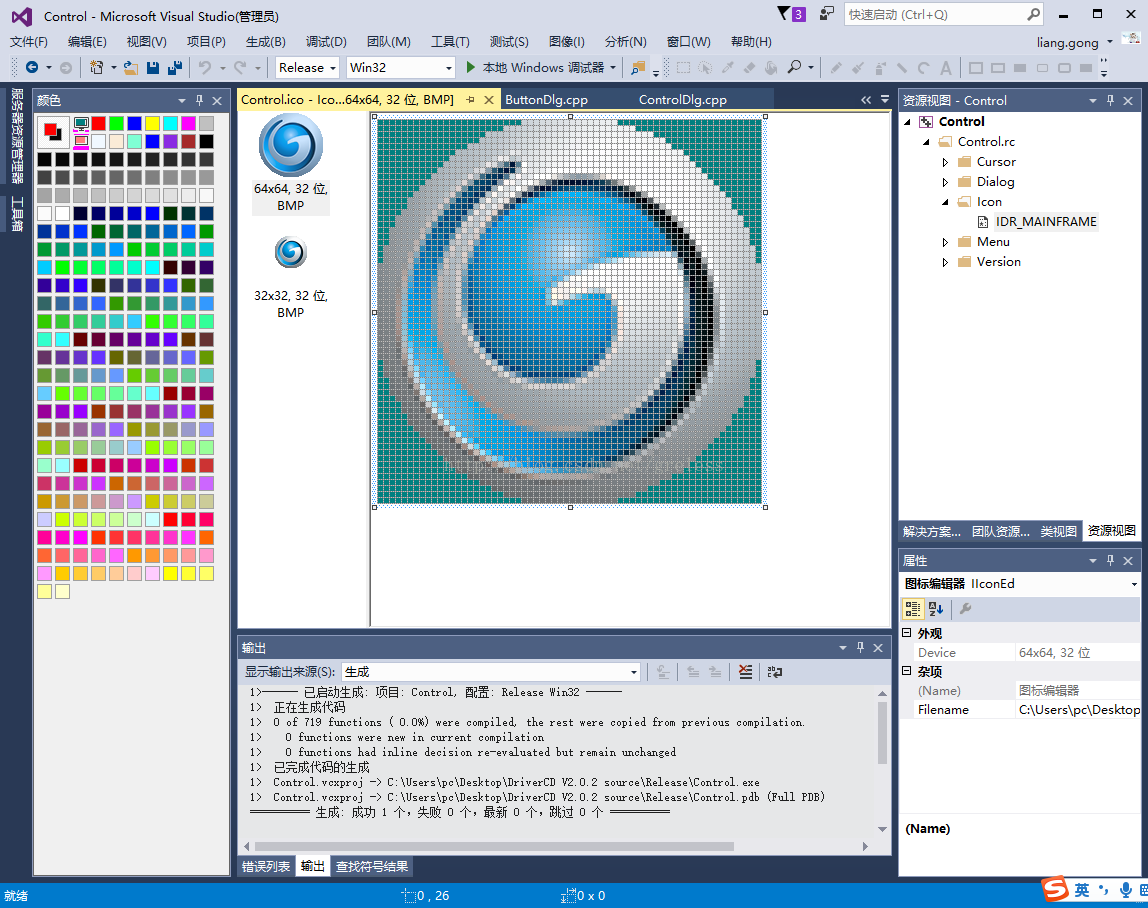Click the Alphabetical sort icon in Properties
The image size is (1148, 908).
pos(936,609)
